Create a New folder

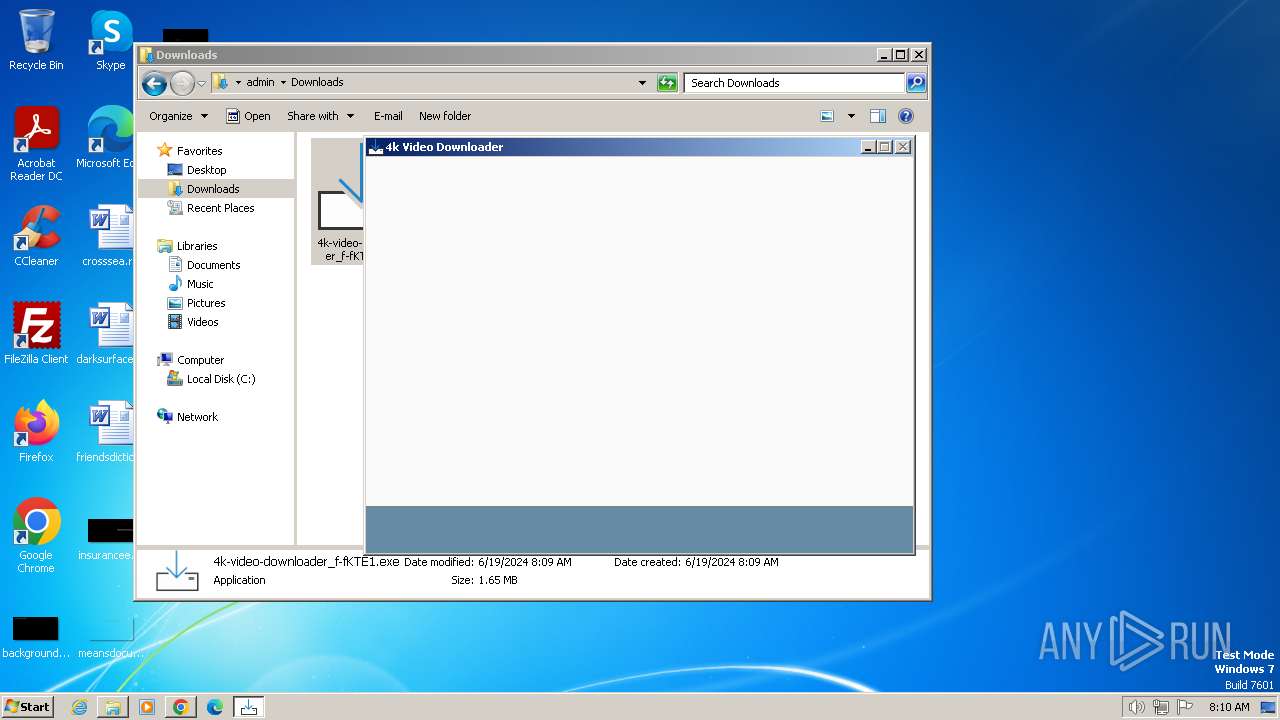tap(445, 116)
